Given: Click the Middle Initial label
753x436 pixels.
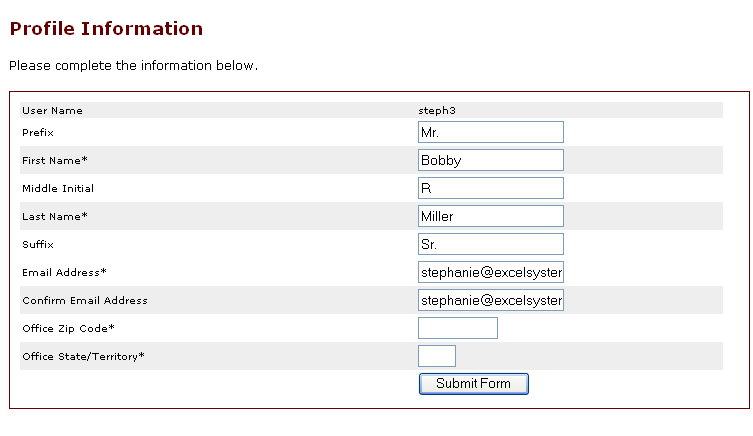Looking at the screenshot, I should point(58,188).
